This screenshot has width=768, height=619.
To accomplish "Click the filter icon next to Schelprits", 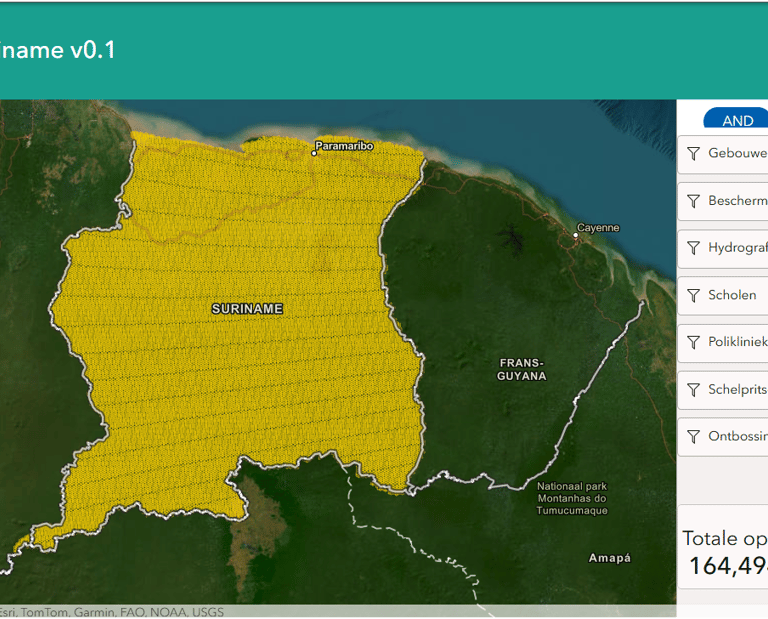I will [x=693, y=390].
